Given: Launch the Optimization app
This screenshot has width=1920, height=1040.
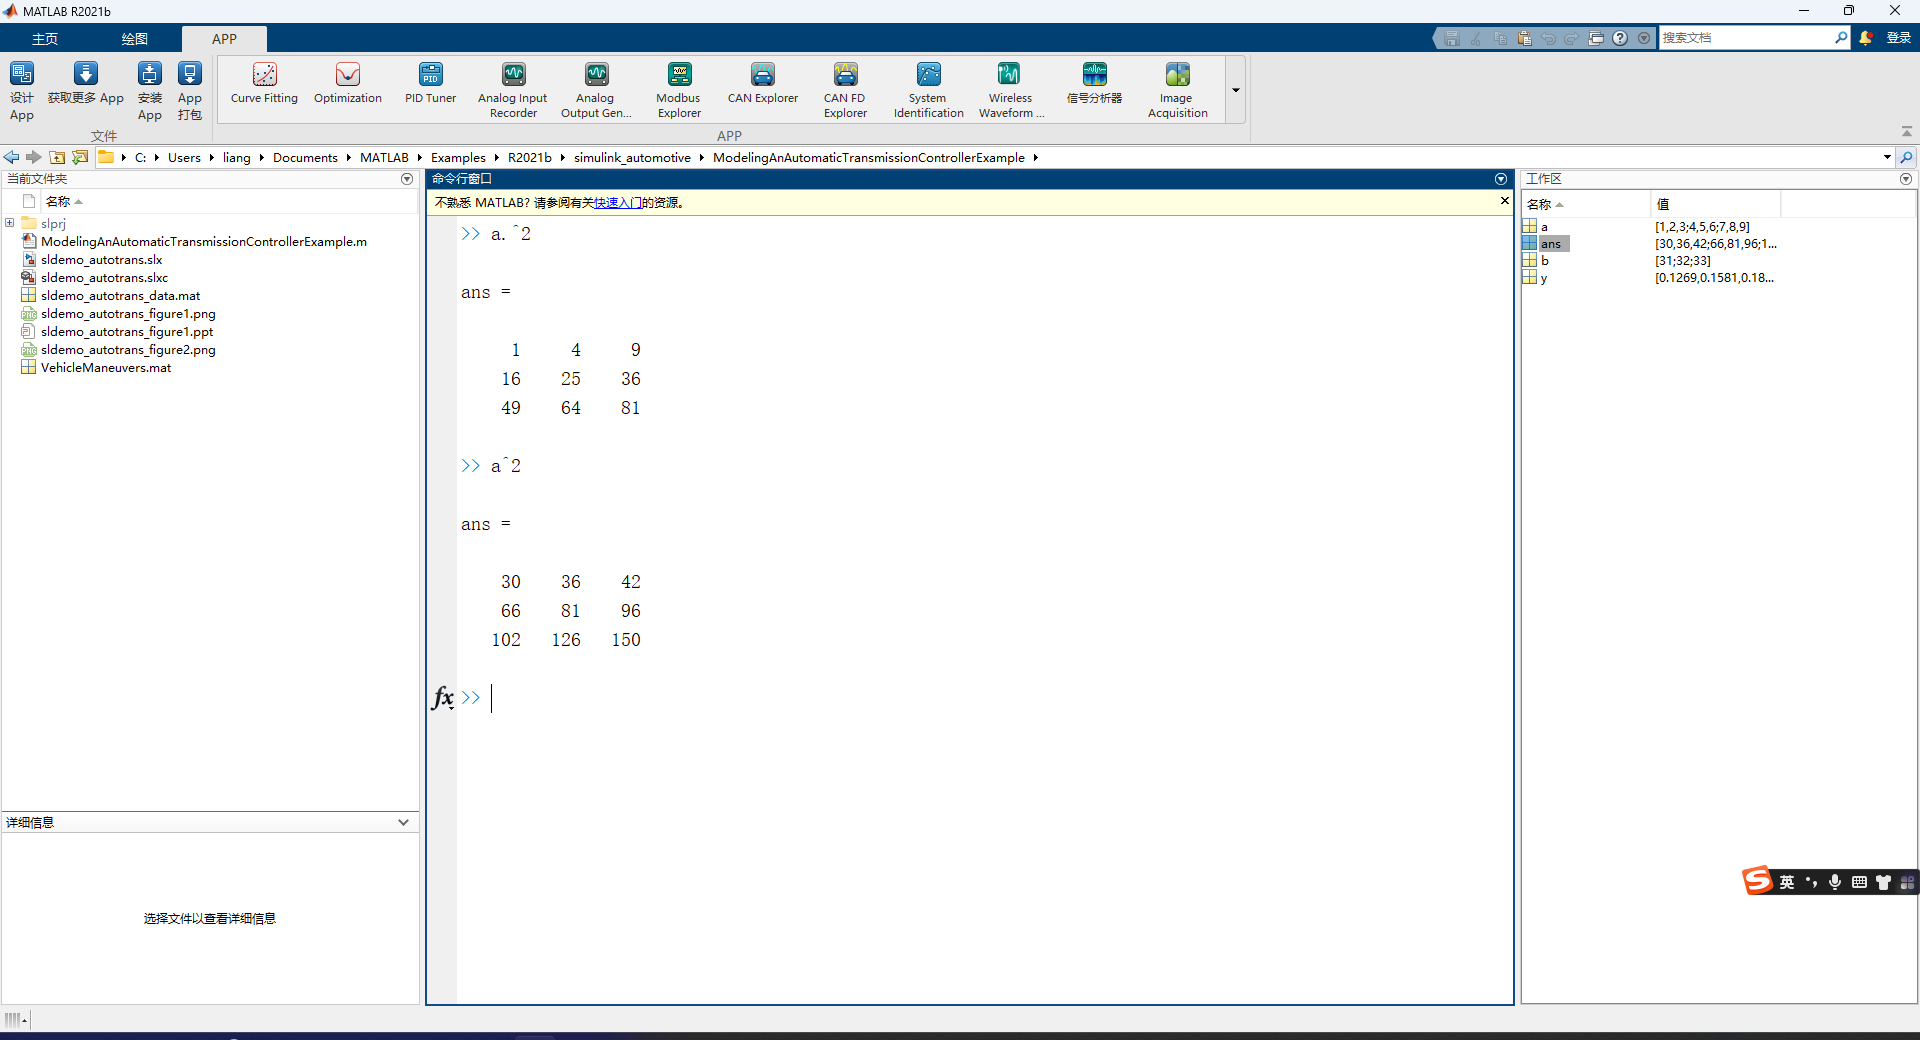Looking at the screenshot, I should pos(348,83).
